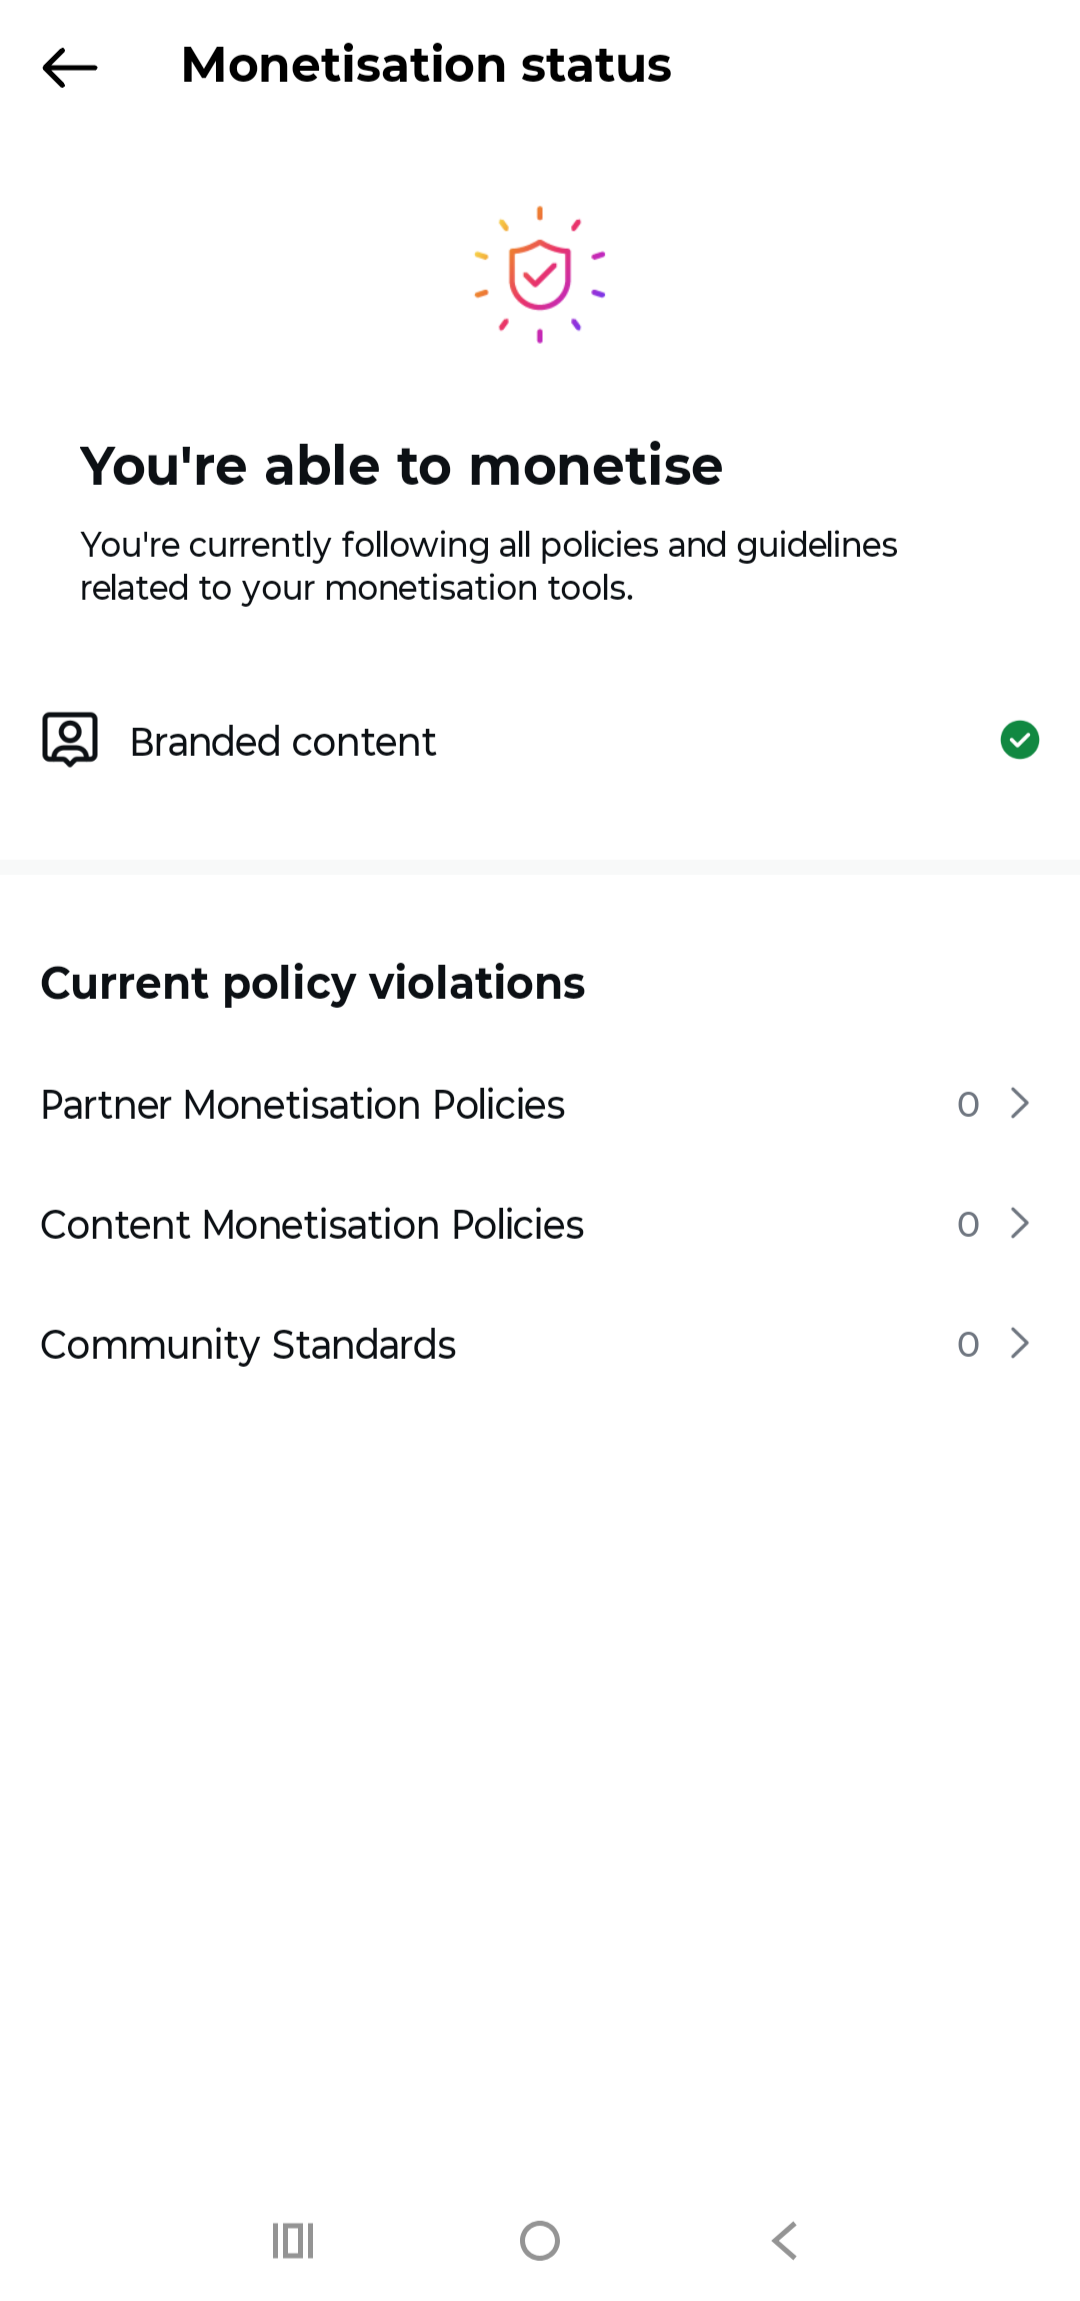Image resolution: width=1080 pixels, height=2301 pixels.
Task: Open Community Standards violations
Action: click(248, 1345)
